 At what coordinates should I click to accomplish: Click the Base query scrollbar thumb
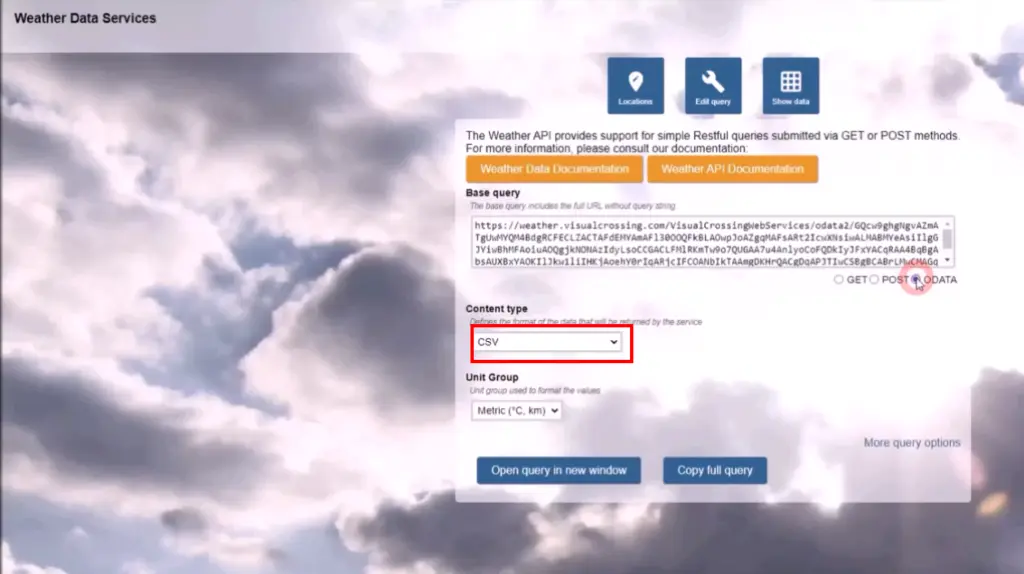(947, 240)
